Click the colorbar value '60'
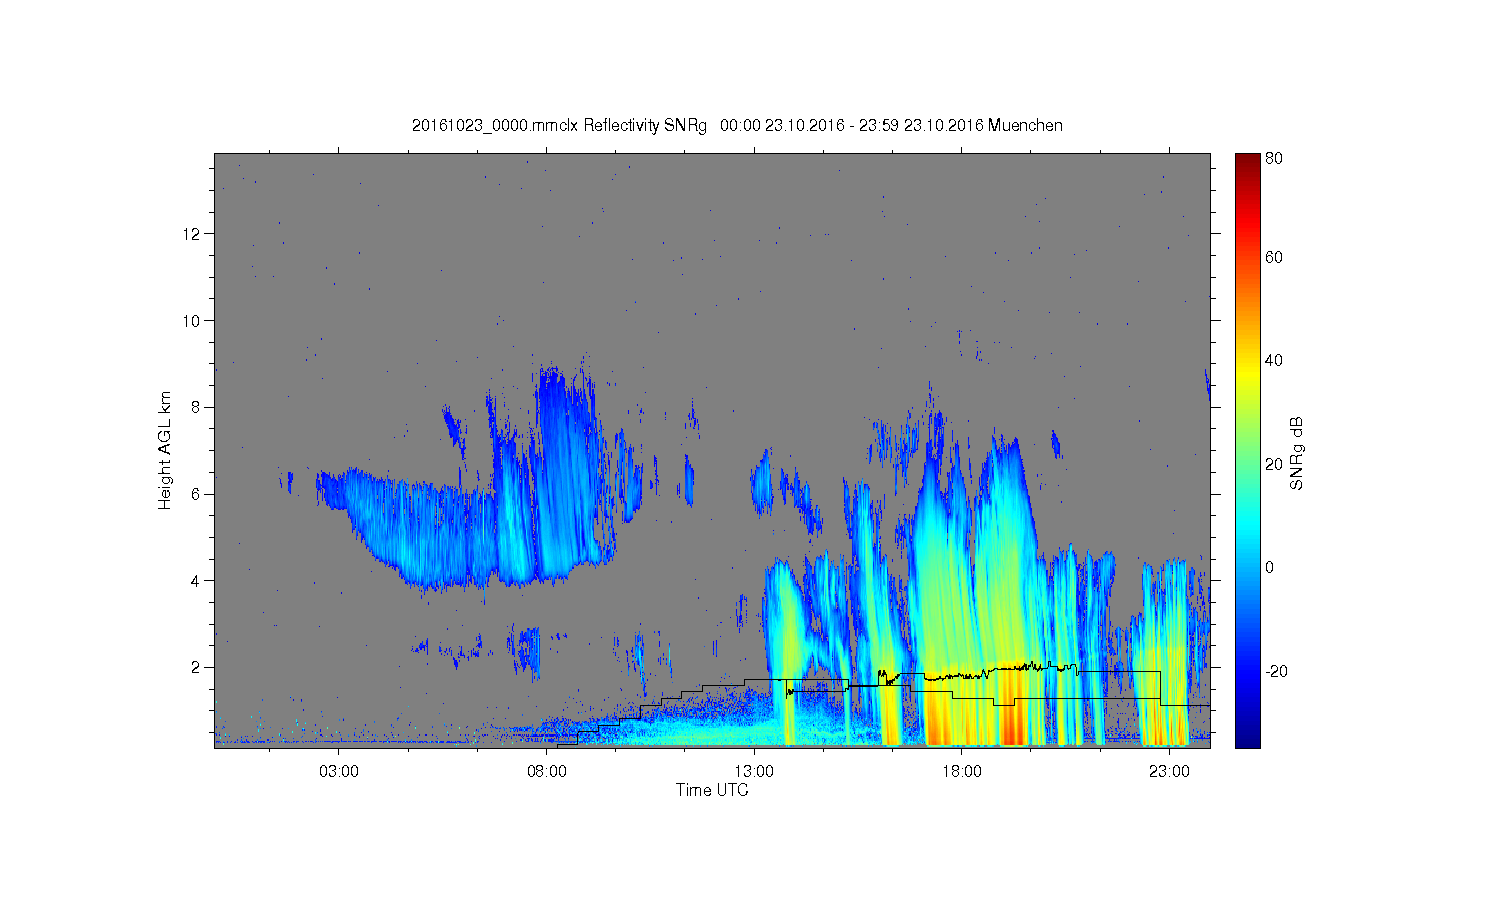 click(1274, 257)
